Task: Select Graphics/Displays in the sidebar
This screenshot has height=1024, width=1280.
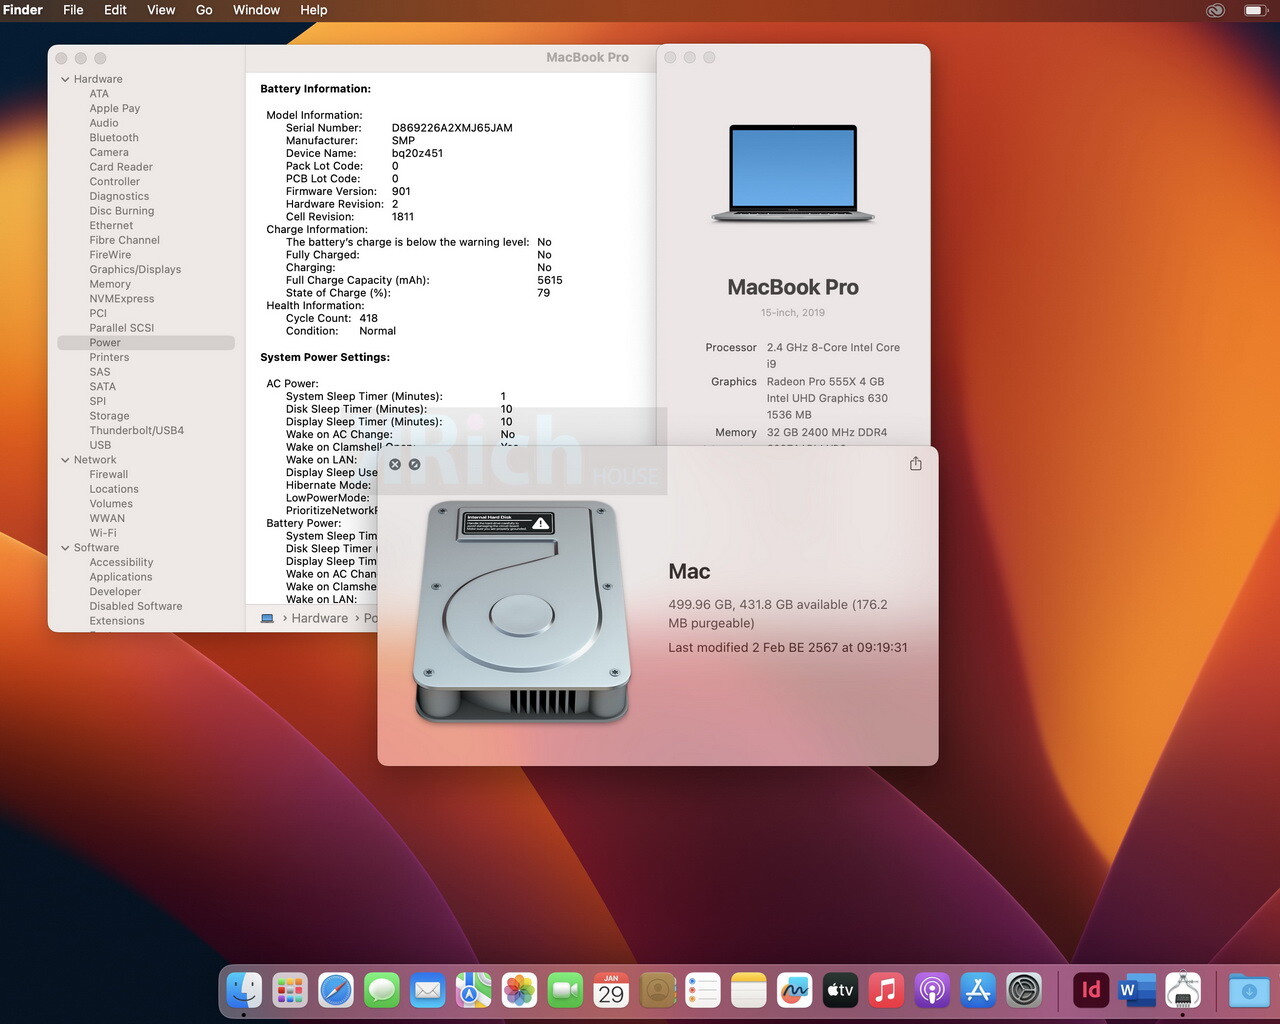Action: [x=135, y=269]
